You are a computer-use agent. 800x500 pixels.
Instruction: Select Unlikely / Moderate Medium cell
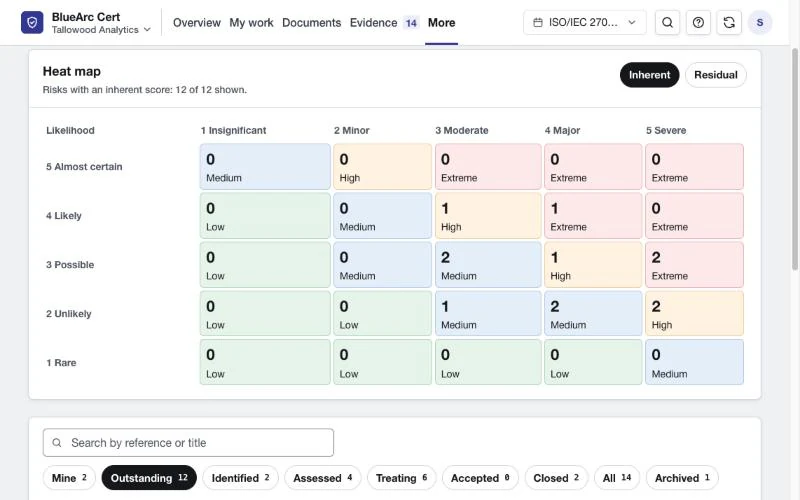[488, 313]
